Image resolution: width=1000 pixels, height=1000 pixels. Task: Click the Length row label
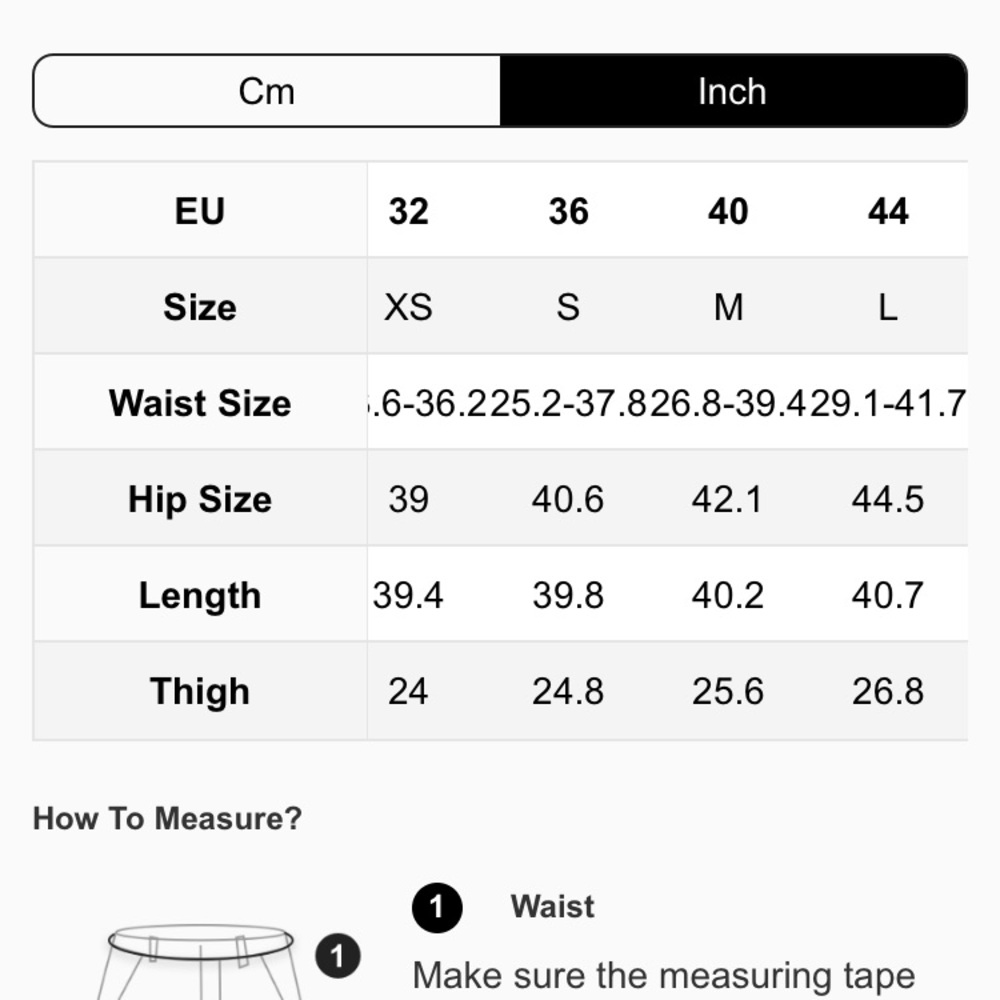(200, 595)
